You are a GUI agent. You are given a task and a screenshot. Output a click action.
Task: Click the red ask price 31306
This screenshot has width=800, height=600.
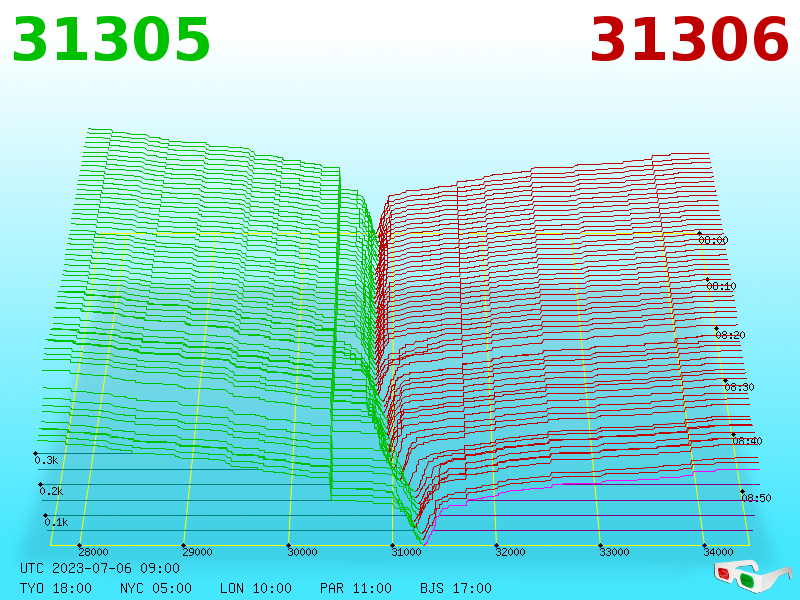(689, 39)
